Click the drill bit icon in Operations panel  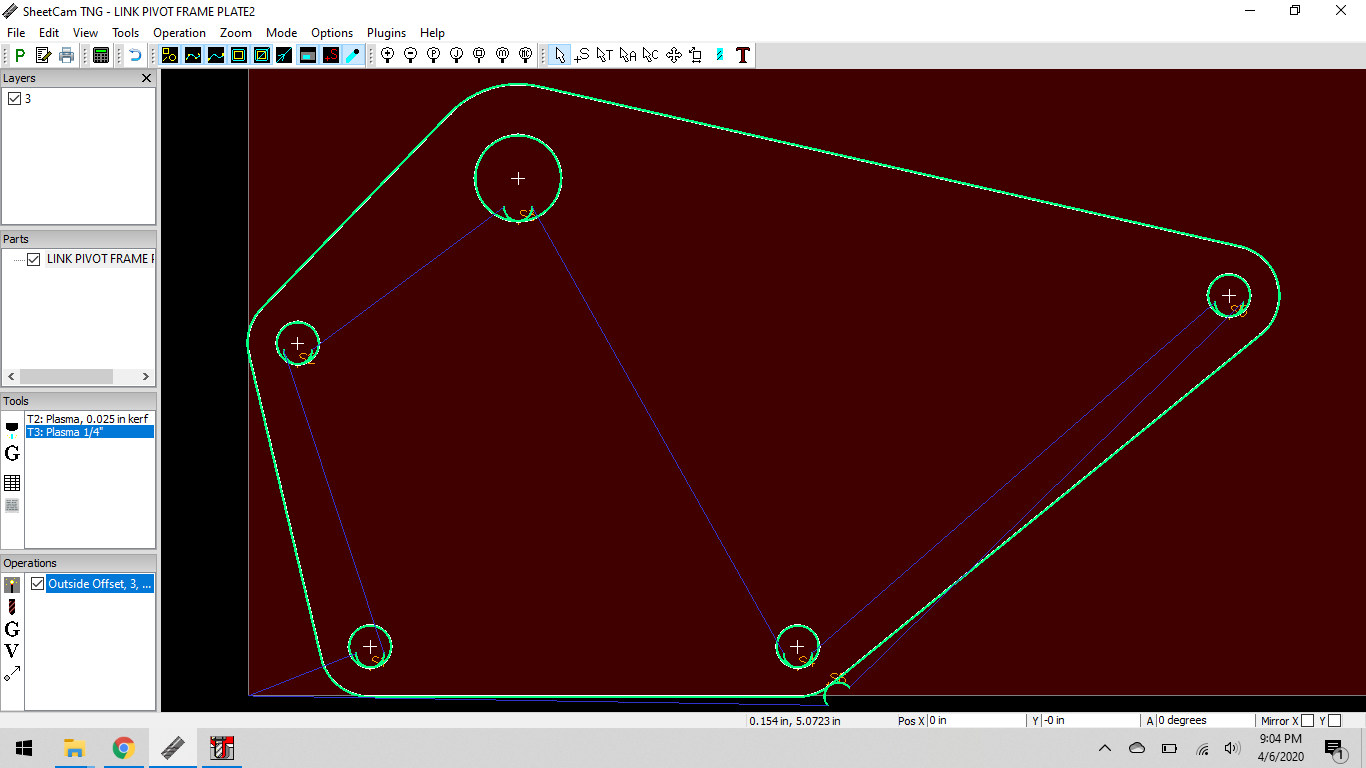(x=12, y=606)
